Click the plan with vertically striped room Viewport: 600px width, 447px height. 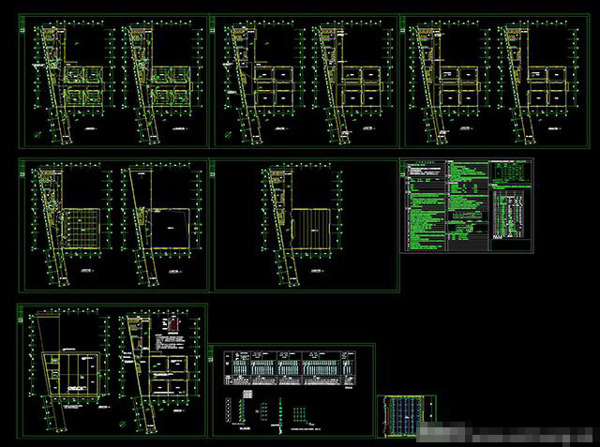click(302, 227)
